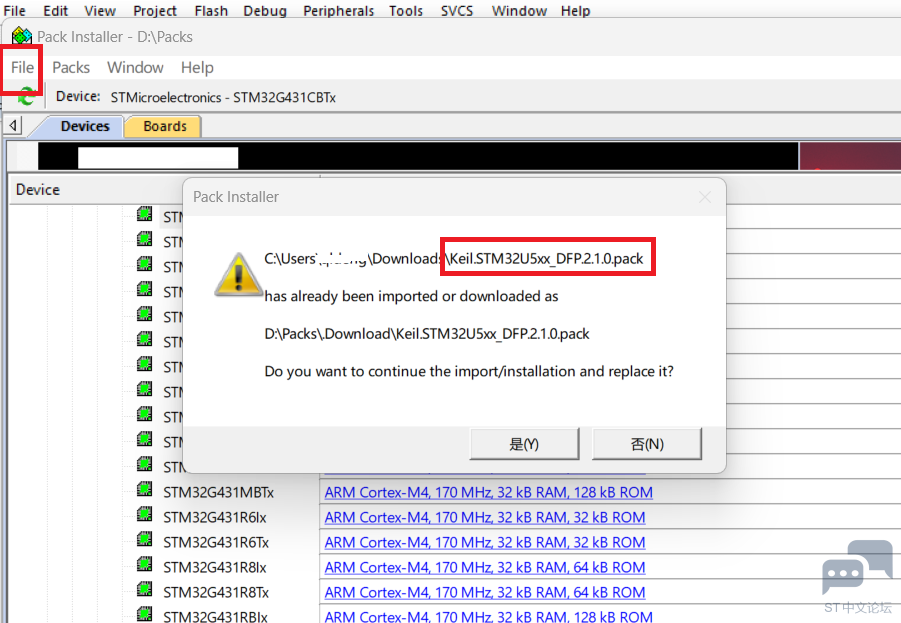Image resolution: width=901 pixels, height=623 pixels.
Task: Open summary link for STM32G431R6Tx
Action: (x=485, y=543)
